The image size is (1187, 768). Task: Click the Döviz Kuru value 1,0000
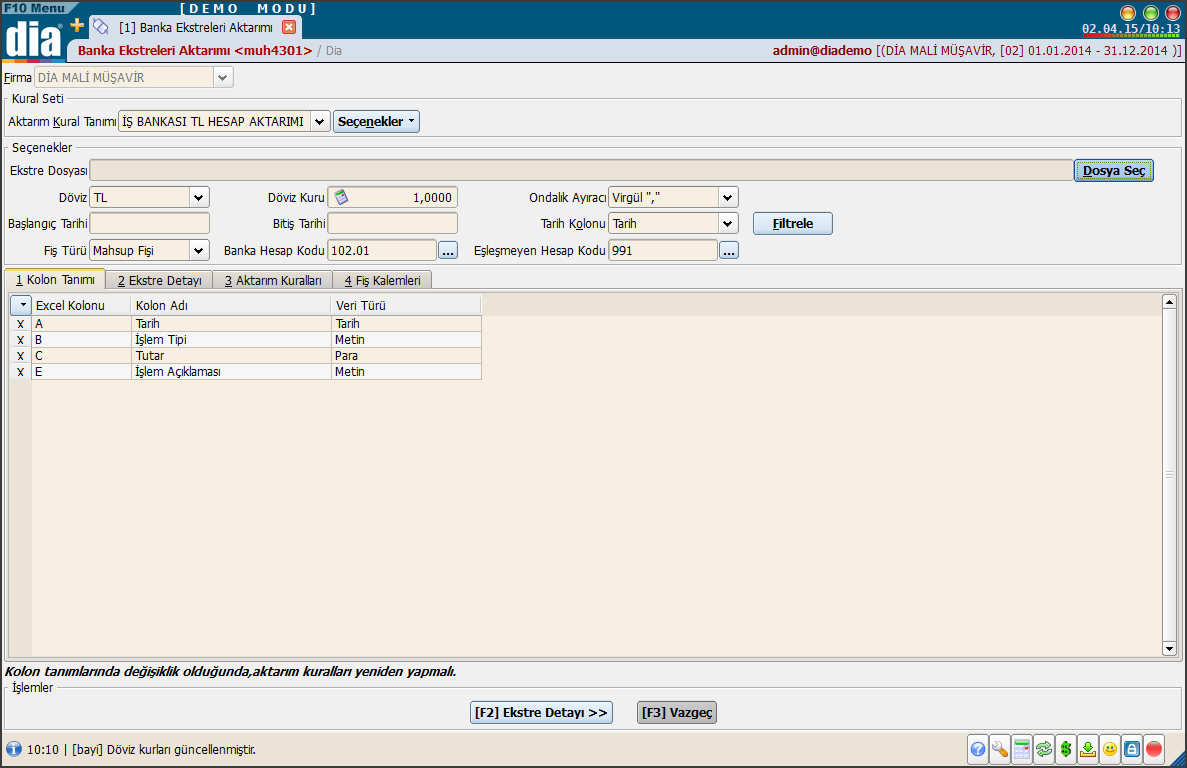(431, 197)
